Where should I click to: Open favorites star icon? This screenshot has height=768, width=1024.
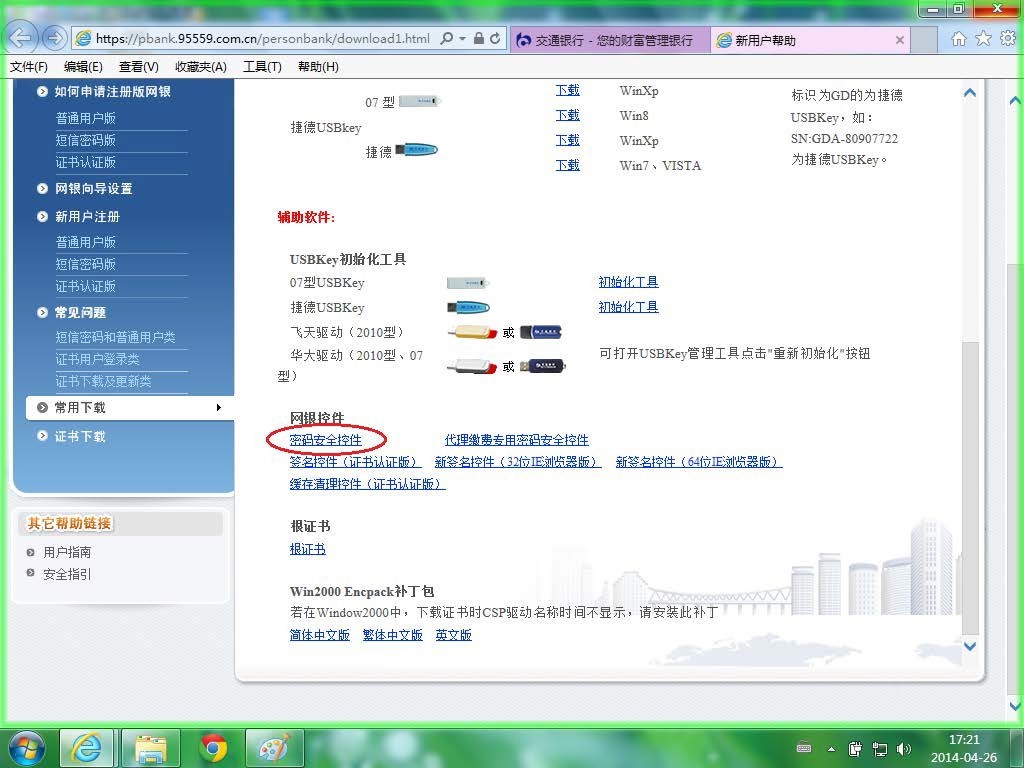(x=983, y=39)
